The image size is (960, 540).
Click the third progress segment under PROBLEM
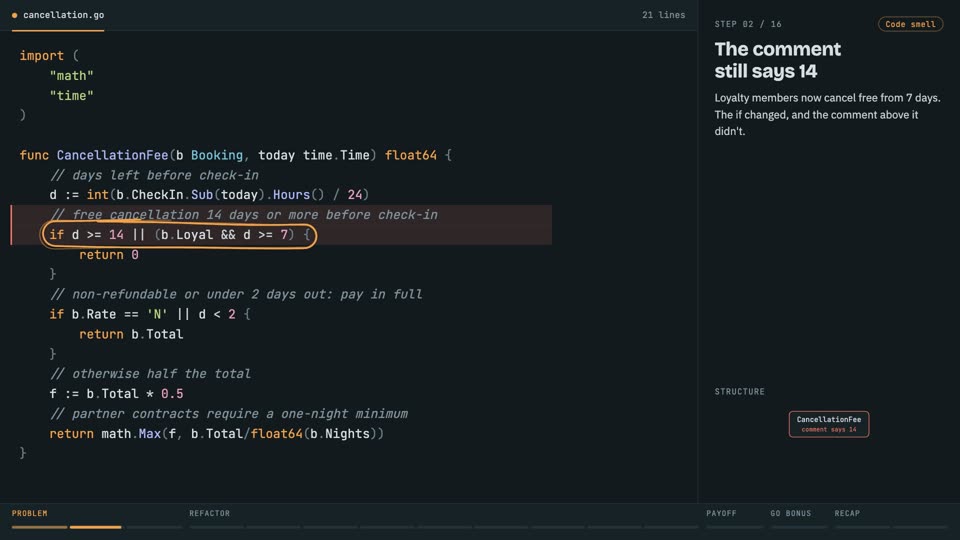point(154,527)
